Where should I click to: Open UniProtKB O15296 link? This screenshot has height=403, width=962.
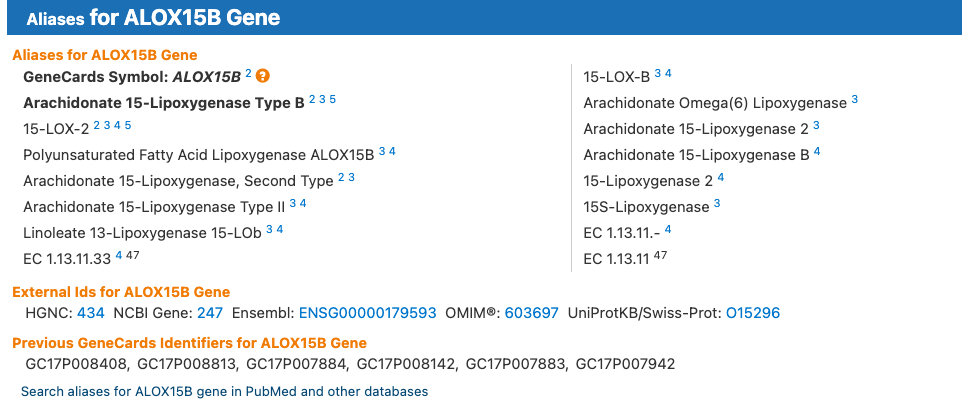tap(753, 313)
